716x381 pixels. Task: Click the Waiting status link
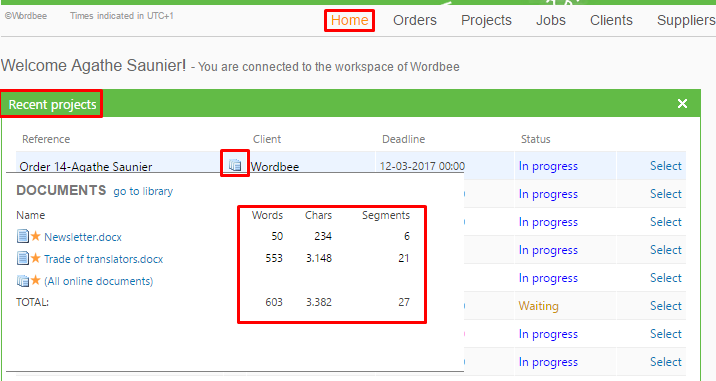[538, 306]
